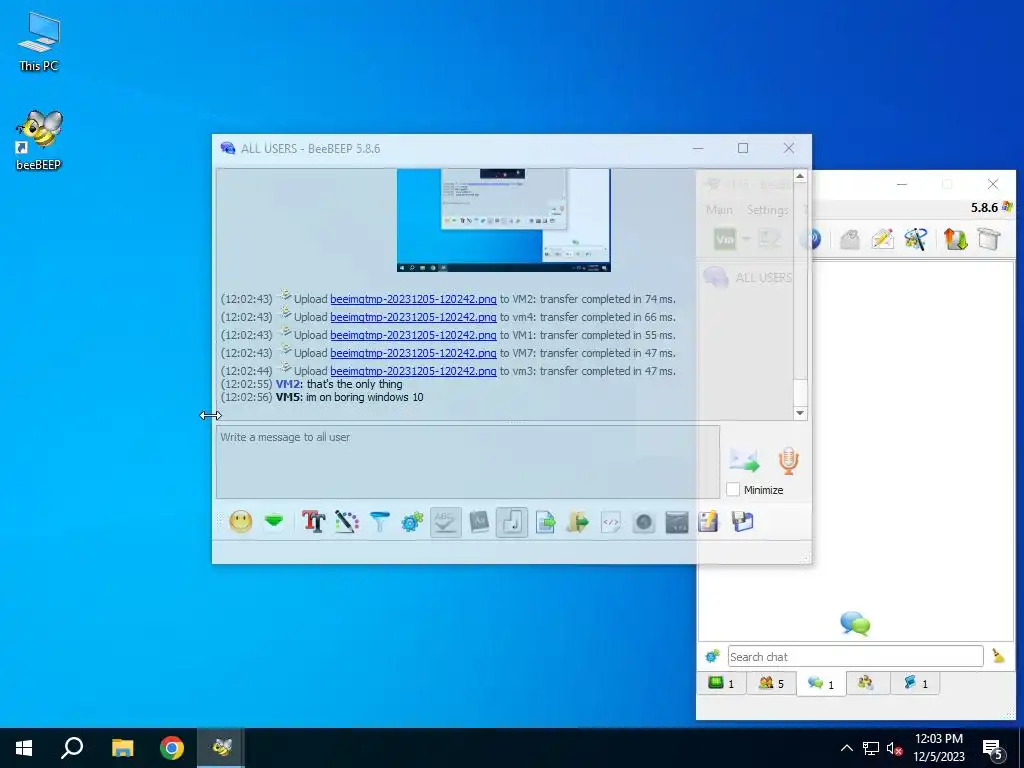Viewport: 1024px width, 768px height.
Task: Click the wand icon in main toolbar
Action: 916,239
